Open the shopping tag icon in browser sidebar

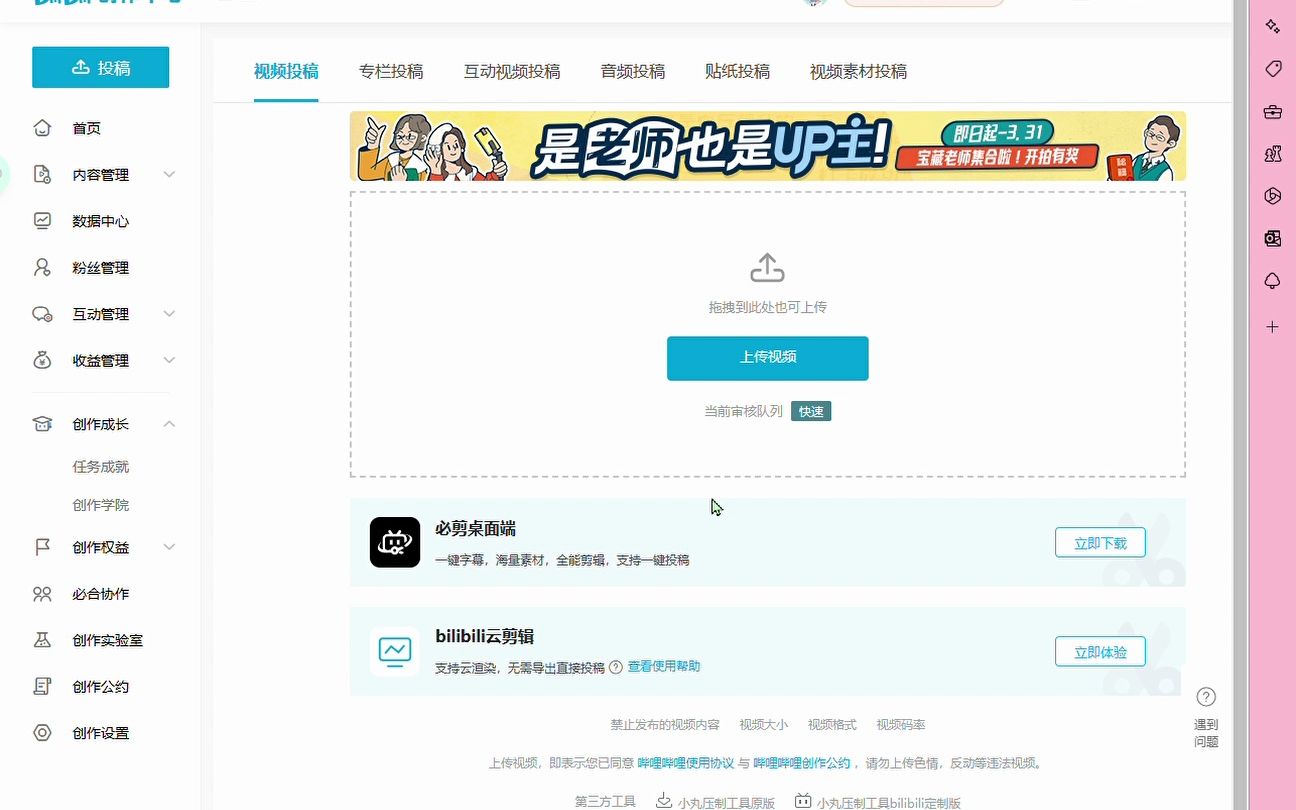(1272, 69)
